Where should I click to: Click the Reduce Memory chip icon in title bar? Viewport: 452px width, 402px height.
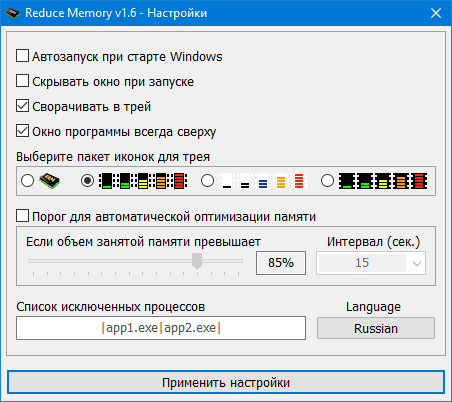click(x=12, y=13)
